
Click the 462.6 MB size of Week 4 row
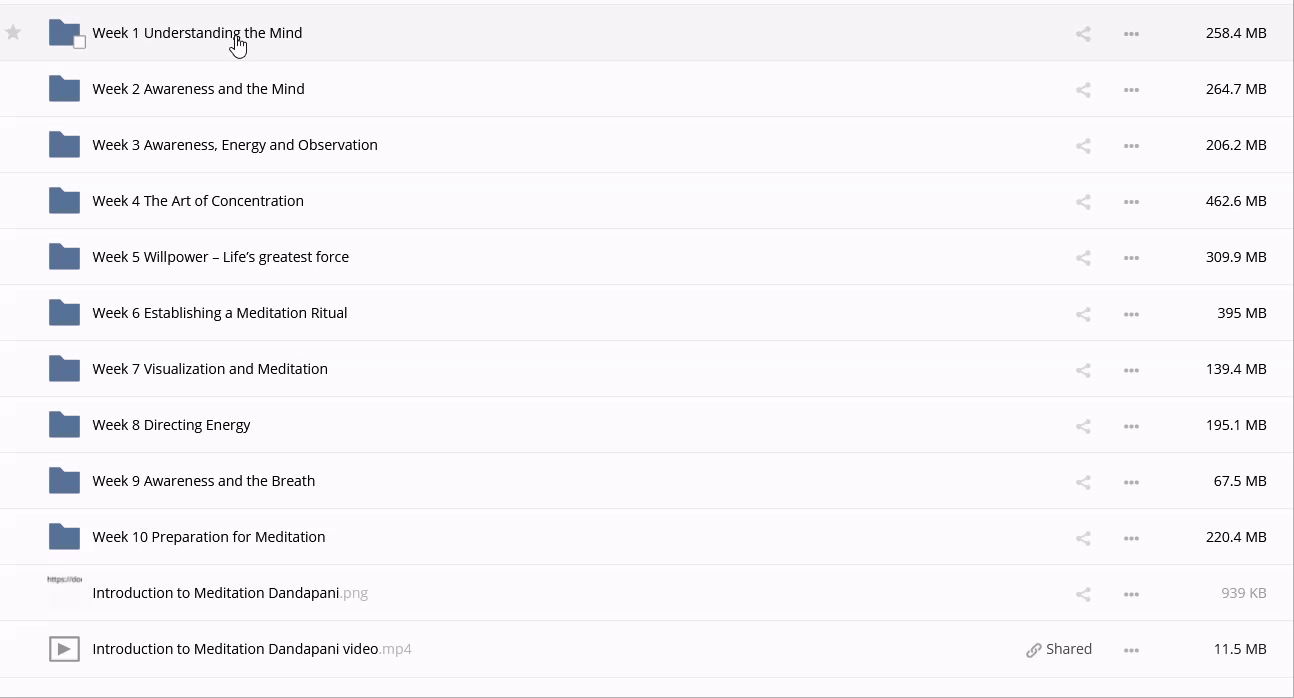[x=1236, y=201]
